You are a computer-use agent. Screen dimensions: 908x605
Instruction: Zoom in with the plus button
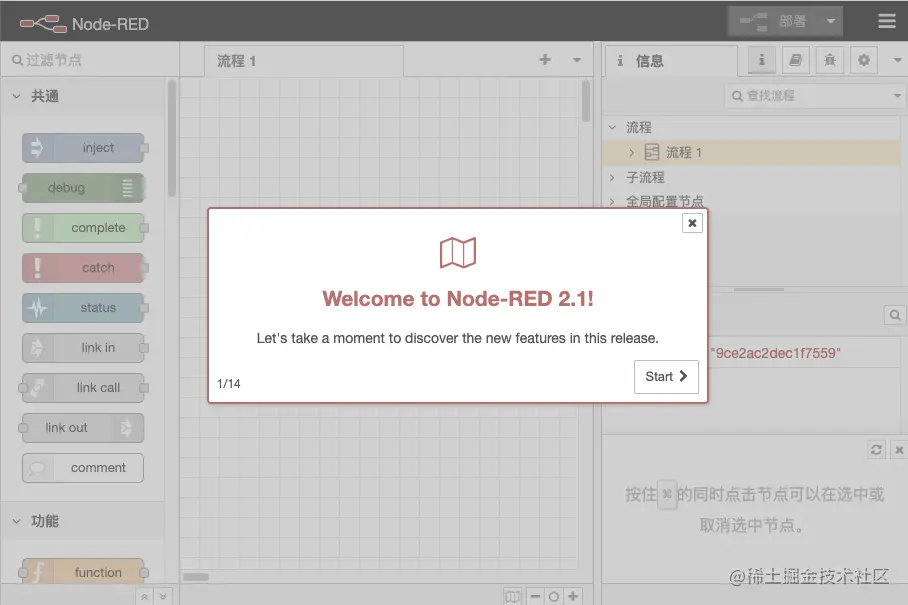click(573, 596)
